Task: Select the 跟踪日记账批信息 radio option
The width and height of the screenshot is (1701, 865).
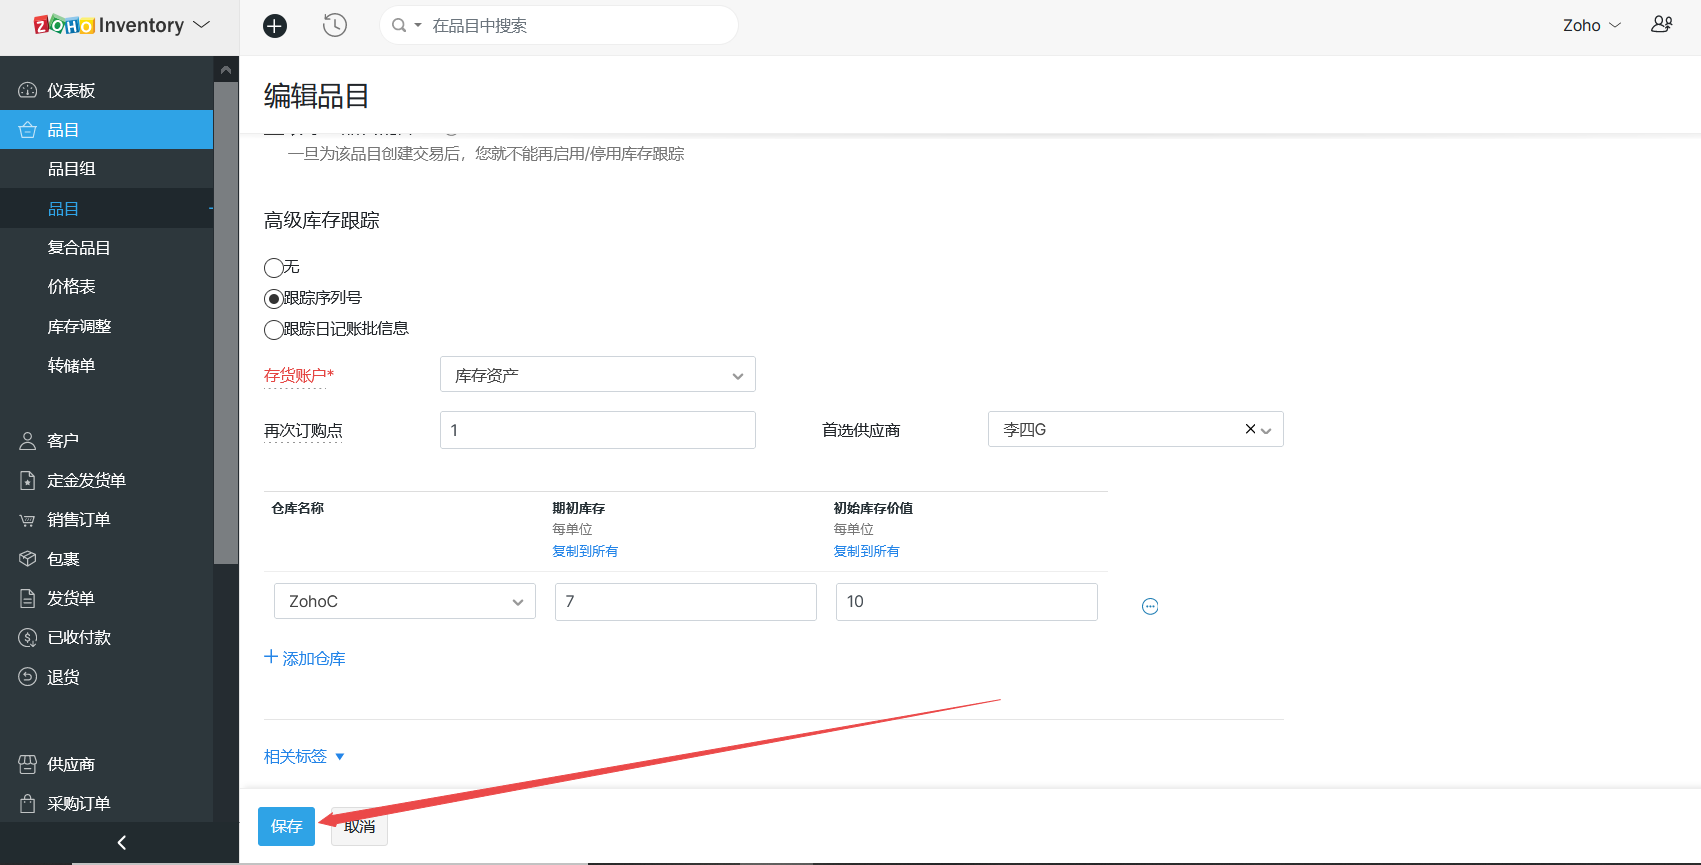Action: tap(274, 330)
